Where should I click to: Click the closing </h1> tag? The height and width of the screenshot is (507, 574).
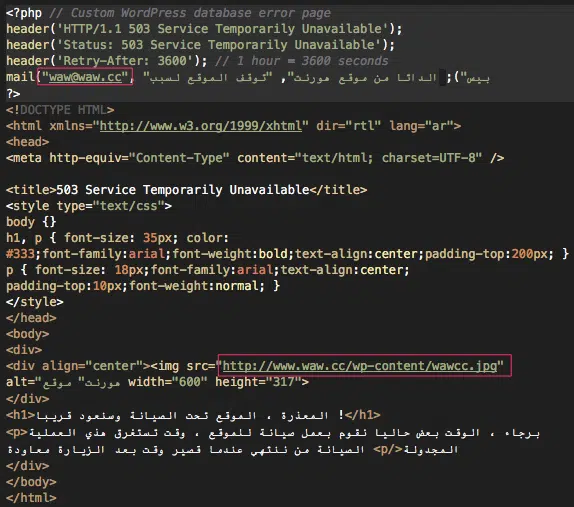pyautogui.click(x=362, y=415)
